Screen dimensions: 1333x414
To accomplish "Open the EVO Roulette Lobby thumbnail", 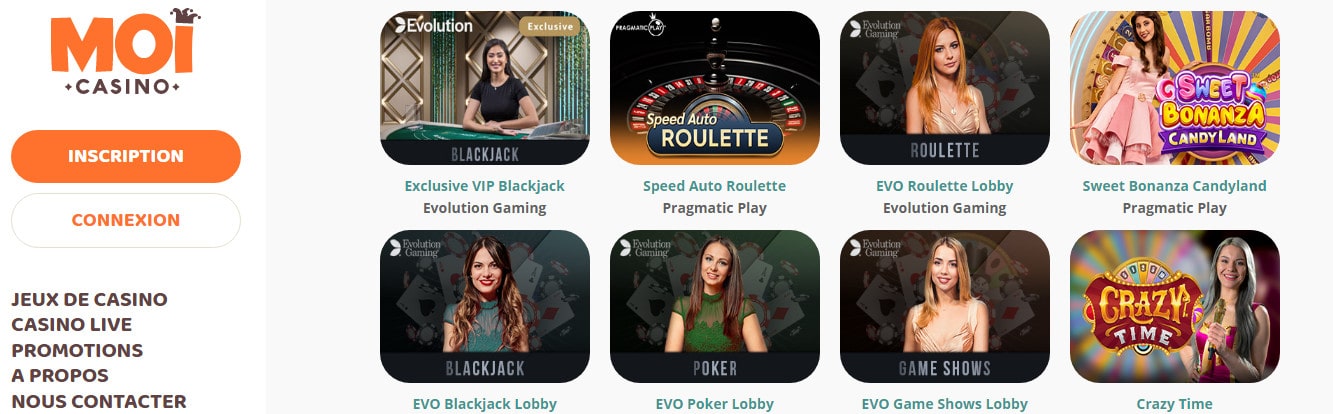I will coord(945,88).
